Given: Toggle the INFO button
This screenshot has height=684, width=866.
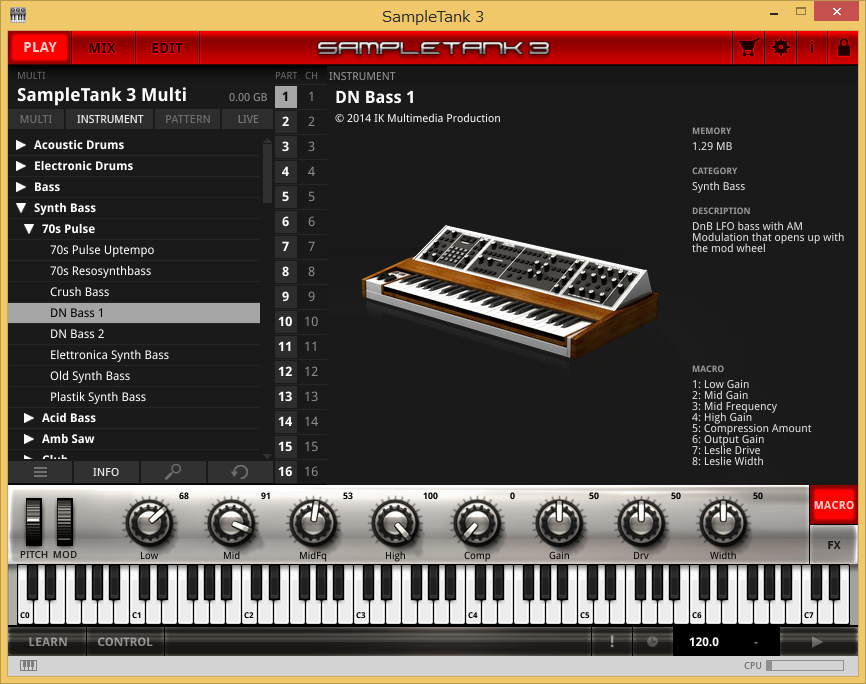Looking at the screenshot, I should tap(105, 472).
